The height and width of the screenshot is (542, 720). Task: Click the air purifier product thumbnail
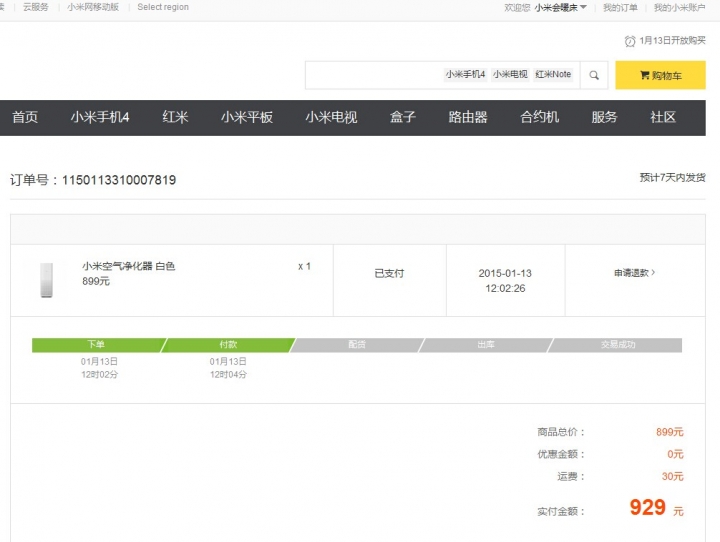(x=46, y=280)
